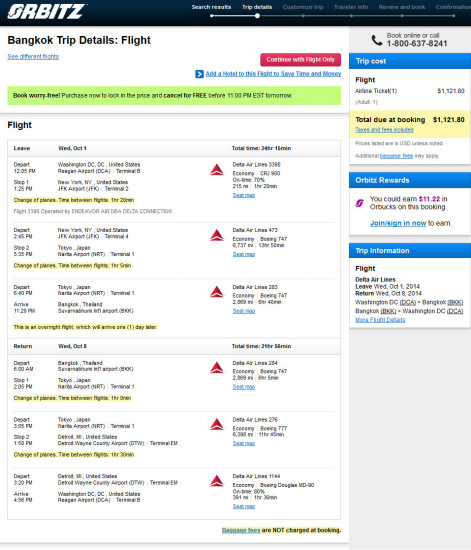Screen dimensions: 471x550
Task: Click the Orbucks rewards purple icon
Action: coord(359,203)
